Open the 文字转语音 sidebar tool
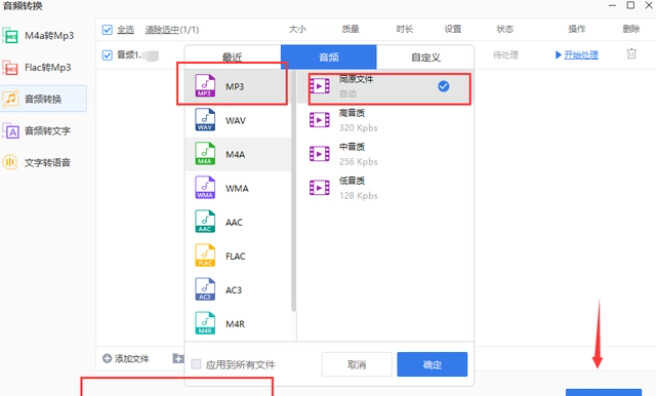This screenshot has height=396, width=668. [x=43, y=162]
